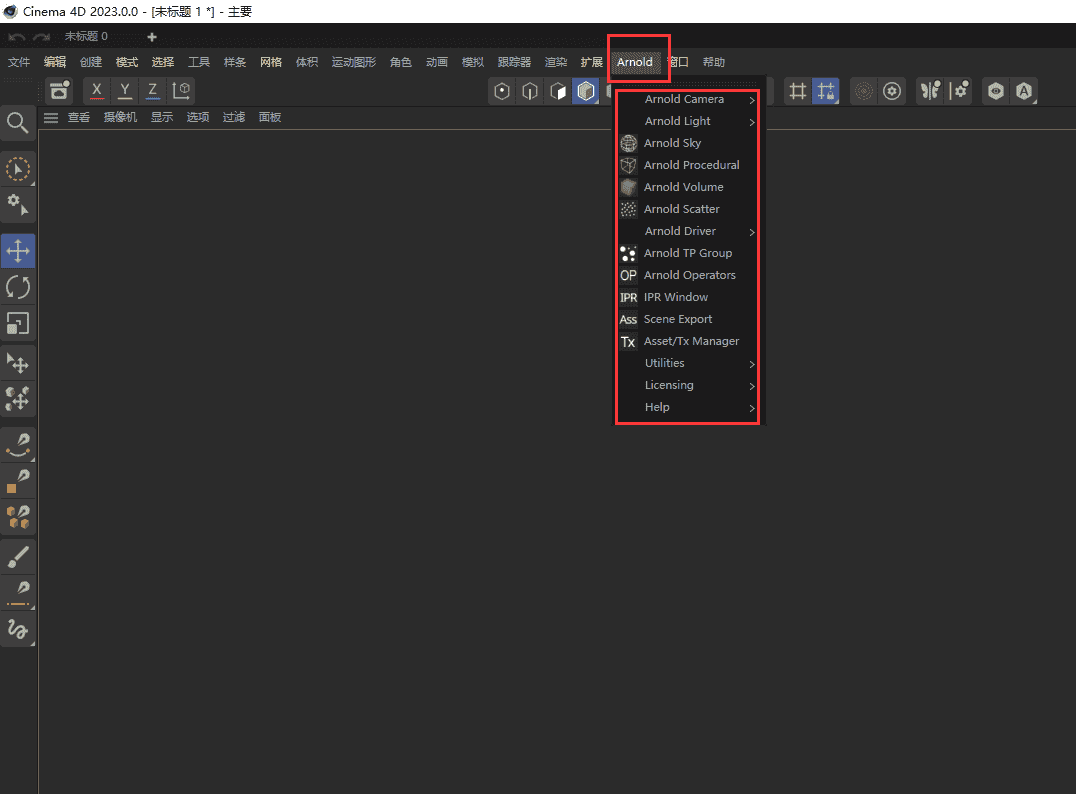The width and height of the screenshot is (1076, 794).
Task: Toggle the Y axis lock
Action: point(124,90)
